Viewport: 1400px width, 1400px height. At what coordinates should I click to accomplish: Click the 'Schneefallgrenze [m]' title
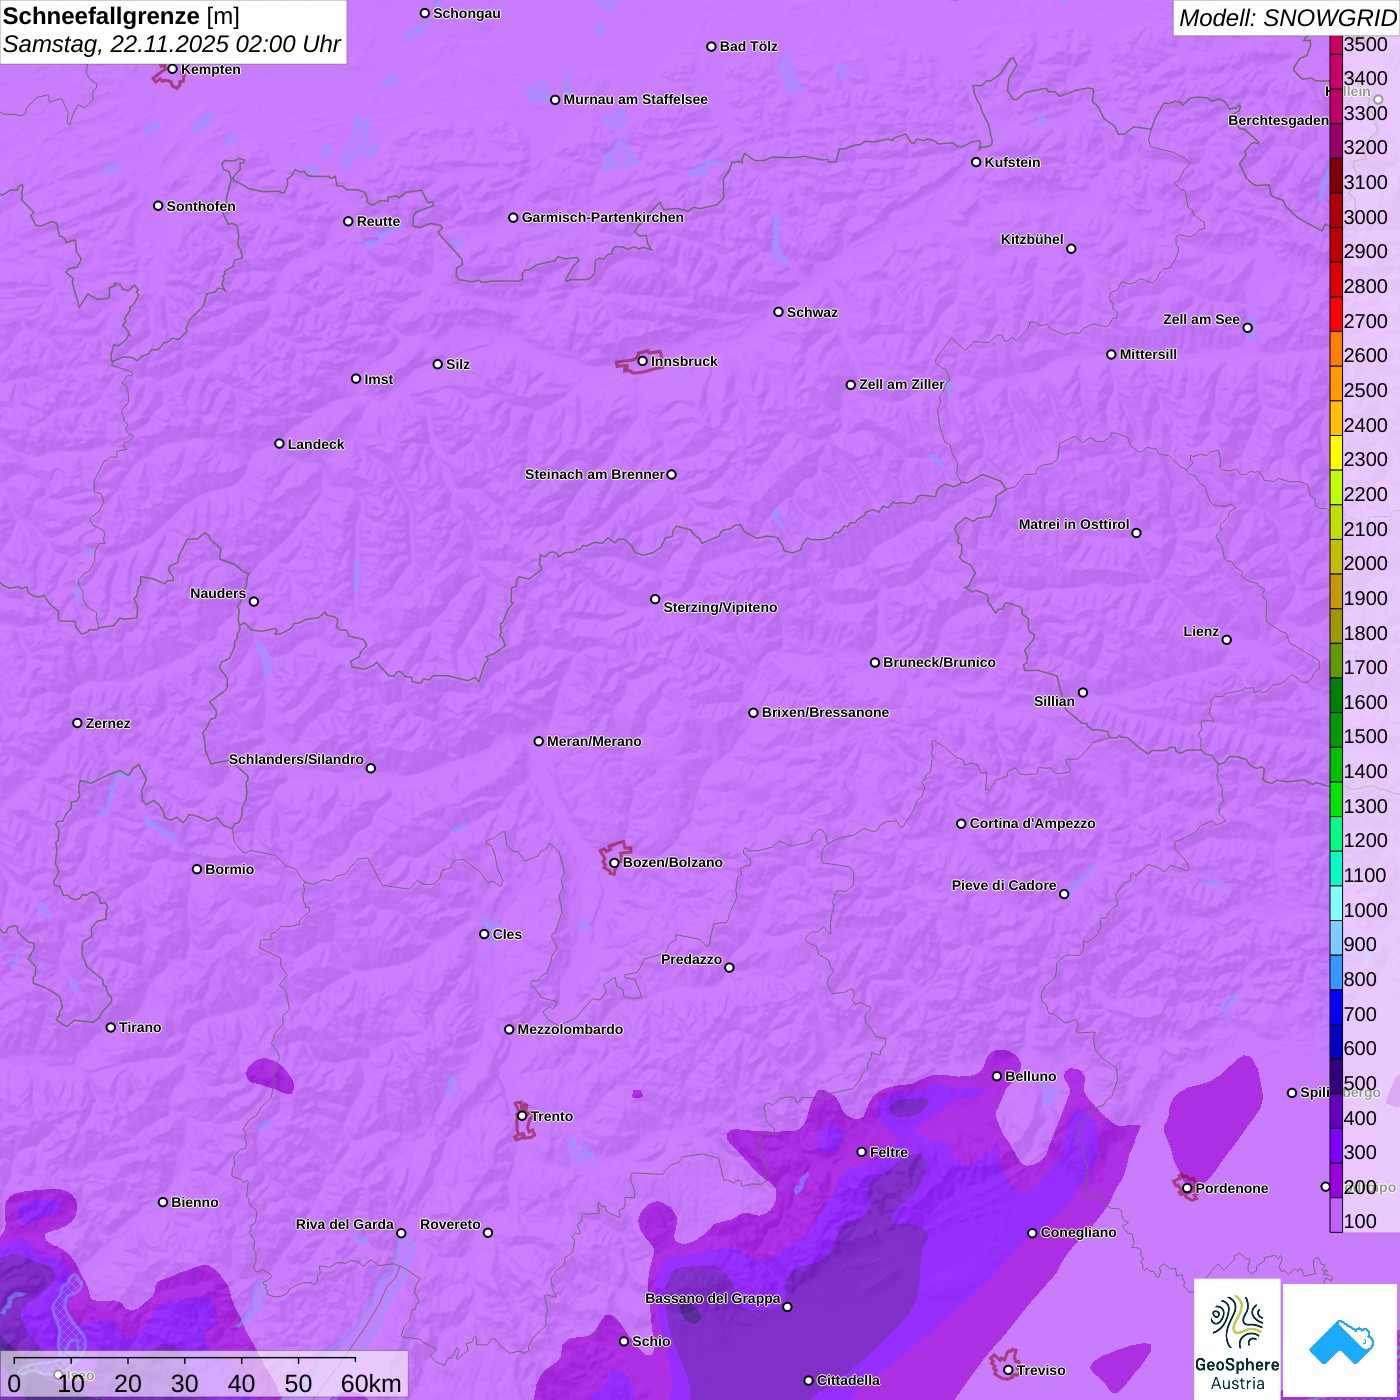[121, 16]
